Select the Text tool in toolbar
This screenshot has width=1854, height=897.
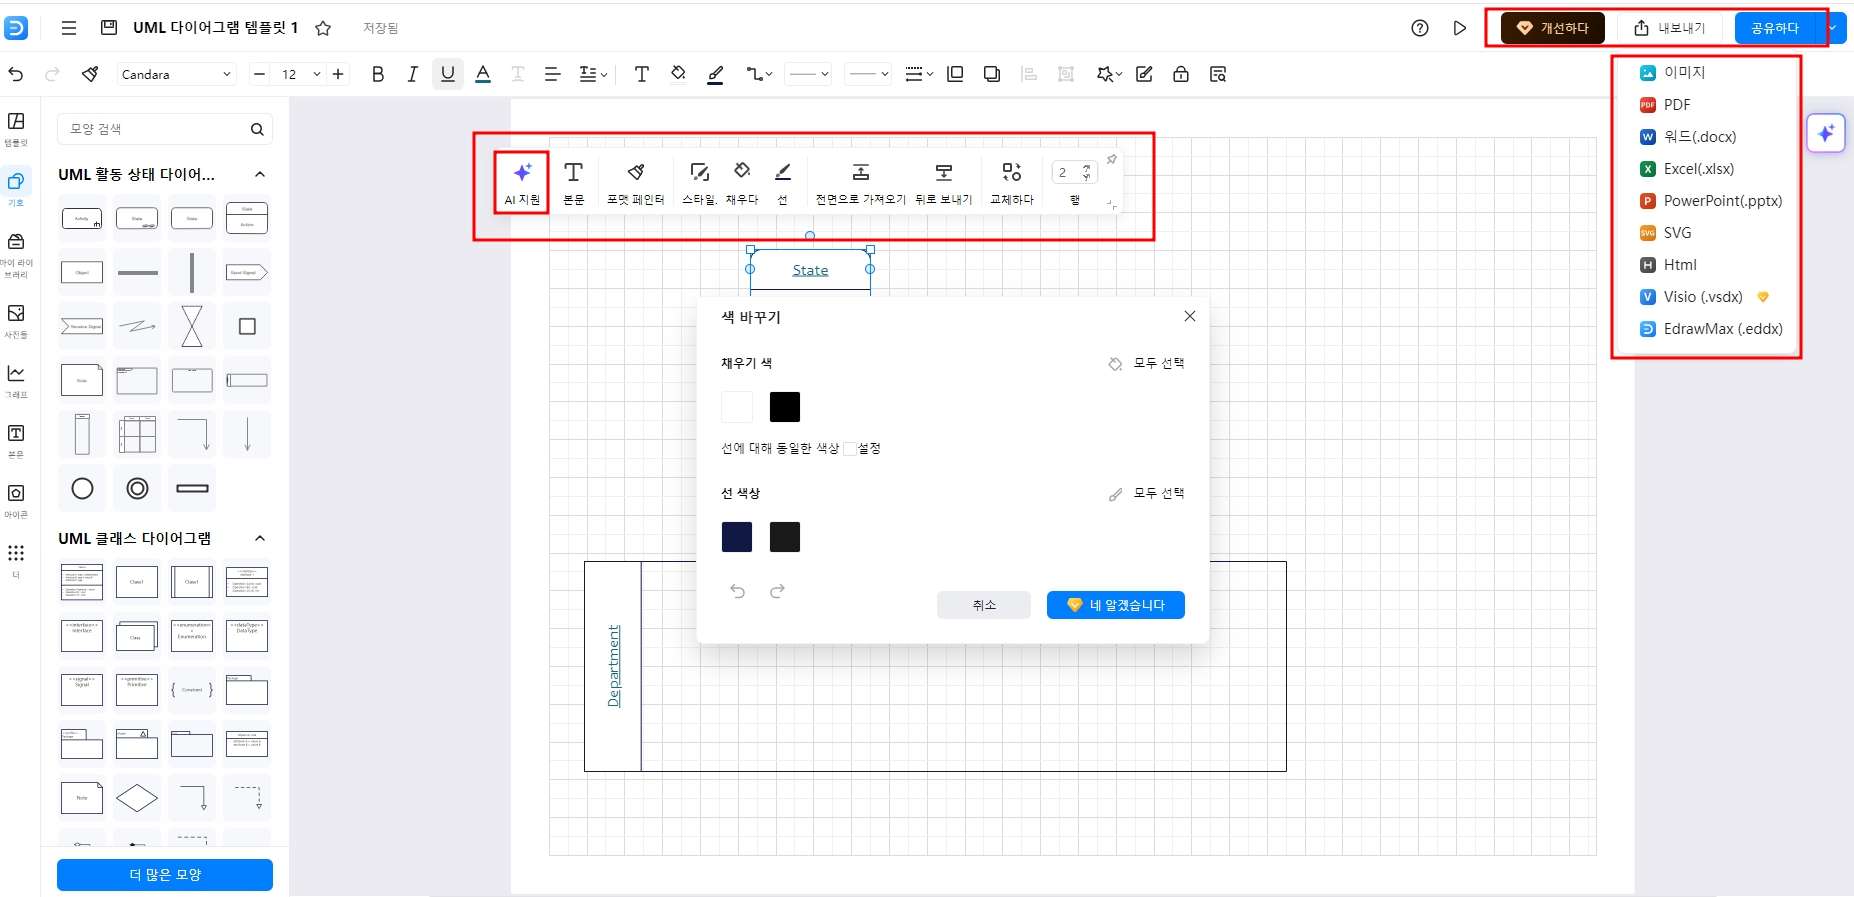coord(642,74)
